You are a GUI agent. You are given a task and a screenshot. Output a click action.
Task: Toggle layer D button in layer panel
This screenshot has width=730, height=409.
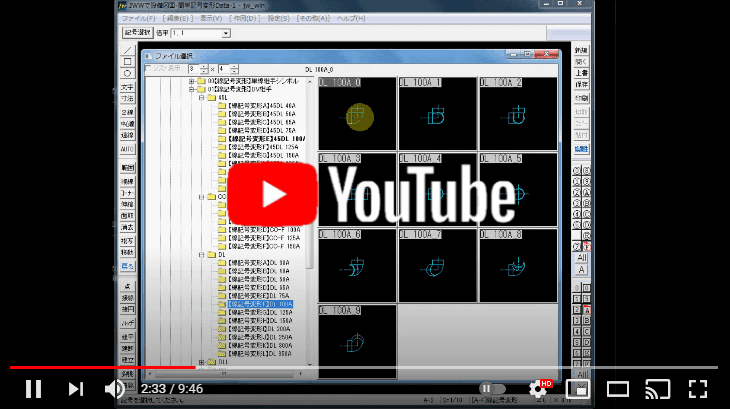587,342
